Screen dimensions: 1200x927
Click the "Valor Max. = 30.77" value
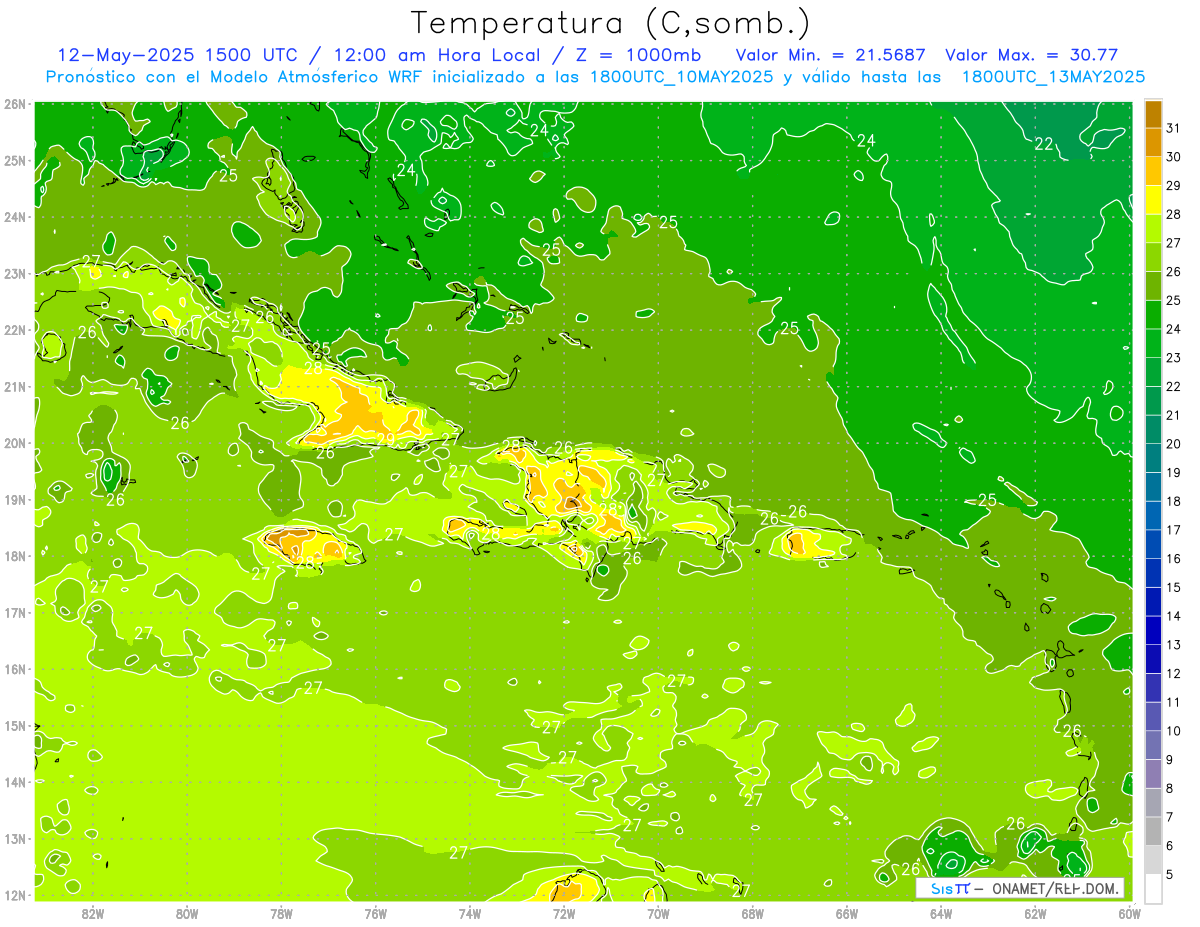click(x=1031, y=55)
